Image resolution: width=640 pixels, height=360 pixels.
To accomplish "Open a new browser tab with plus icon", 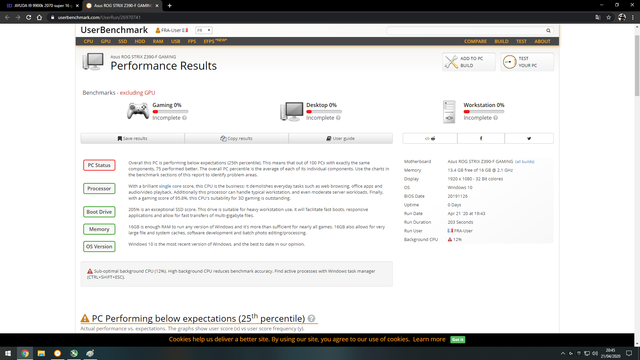I will (169, 6).
